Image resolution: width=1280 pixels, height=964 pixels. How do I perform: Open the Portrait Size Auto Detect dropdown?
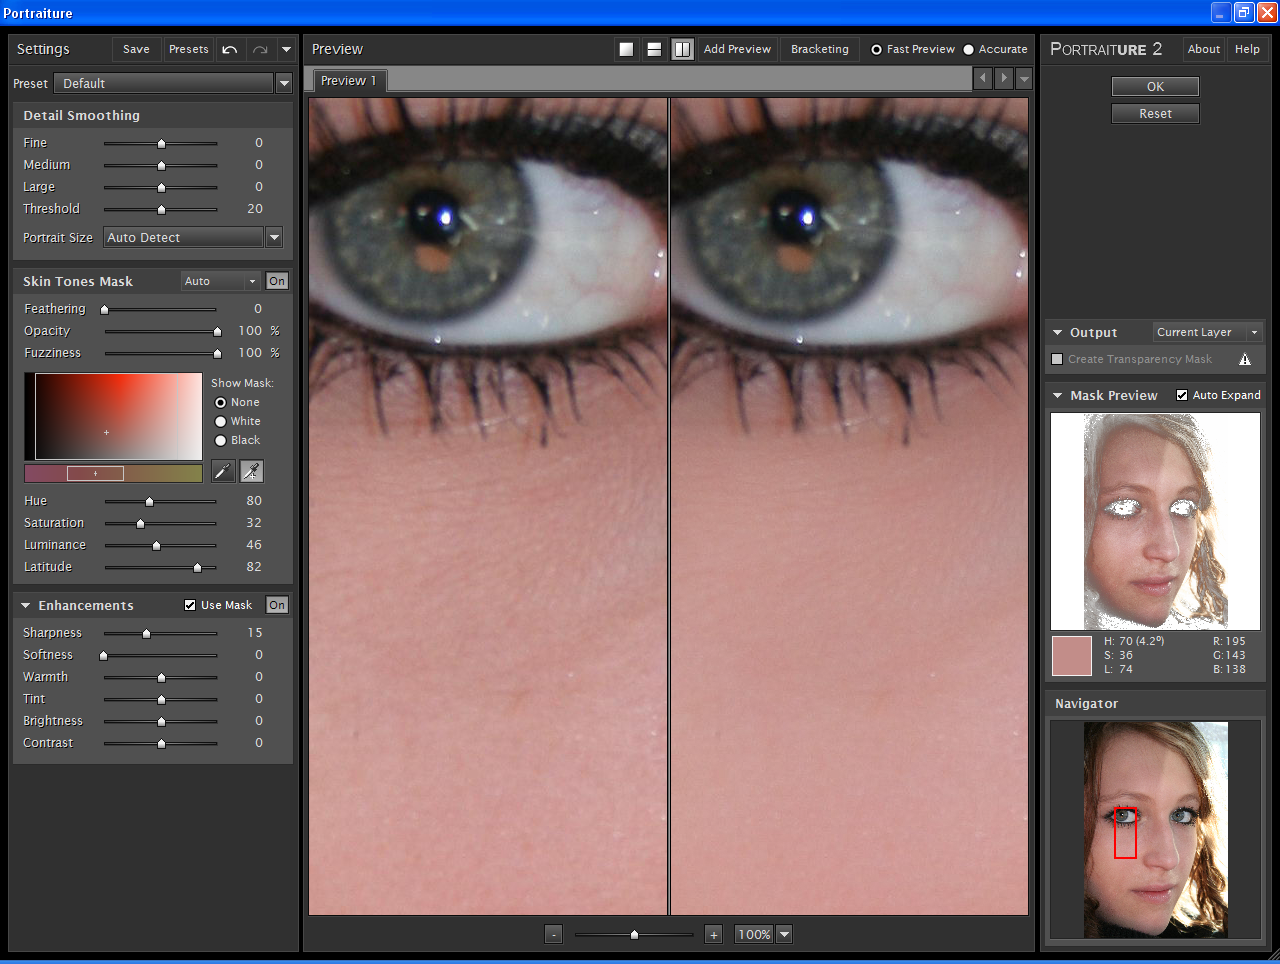274,237
